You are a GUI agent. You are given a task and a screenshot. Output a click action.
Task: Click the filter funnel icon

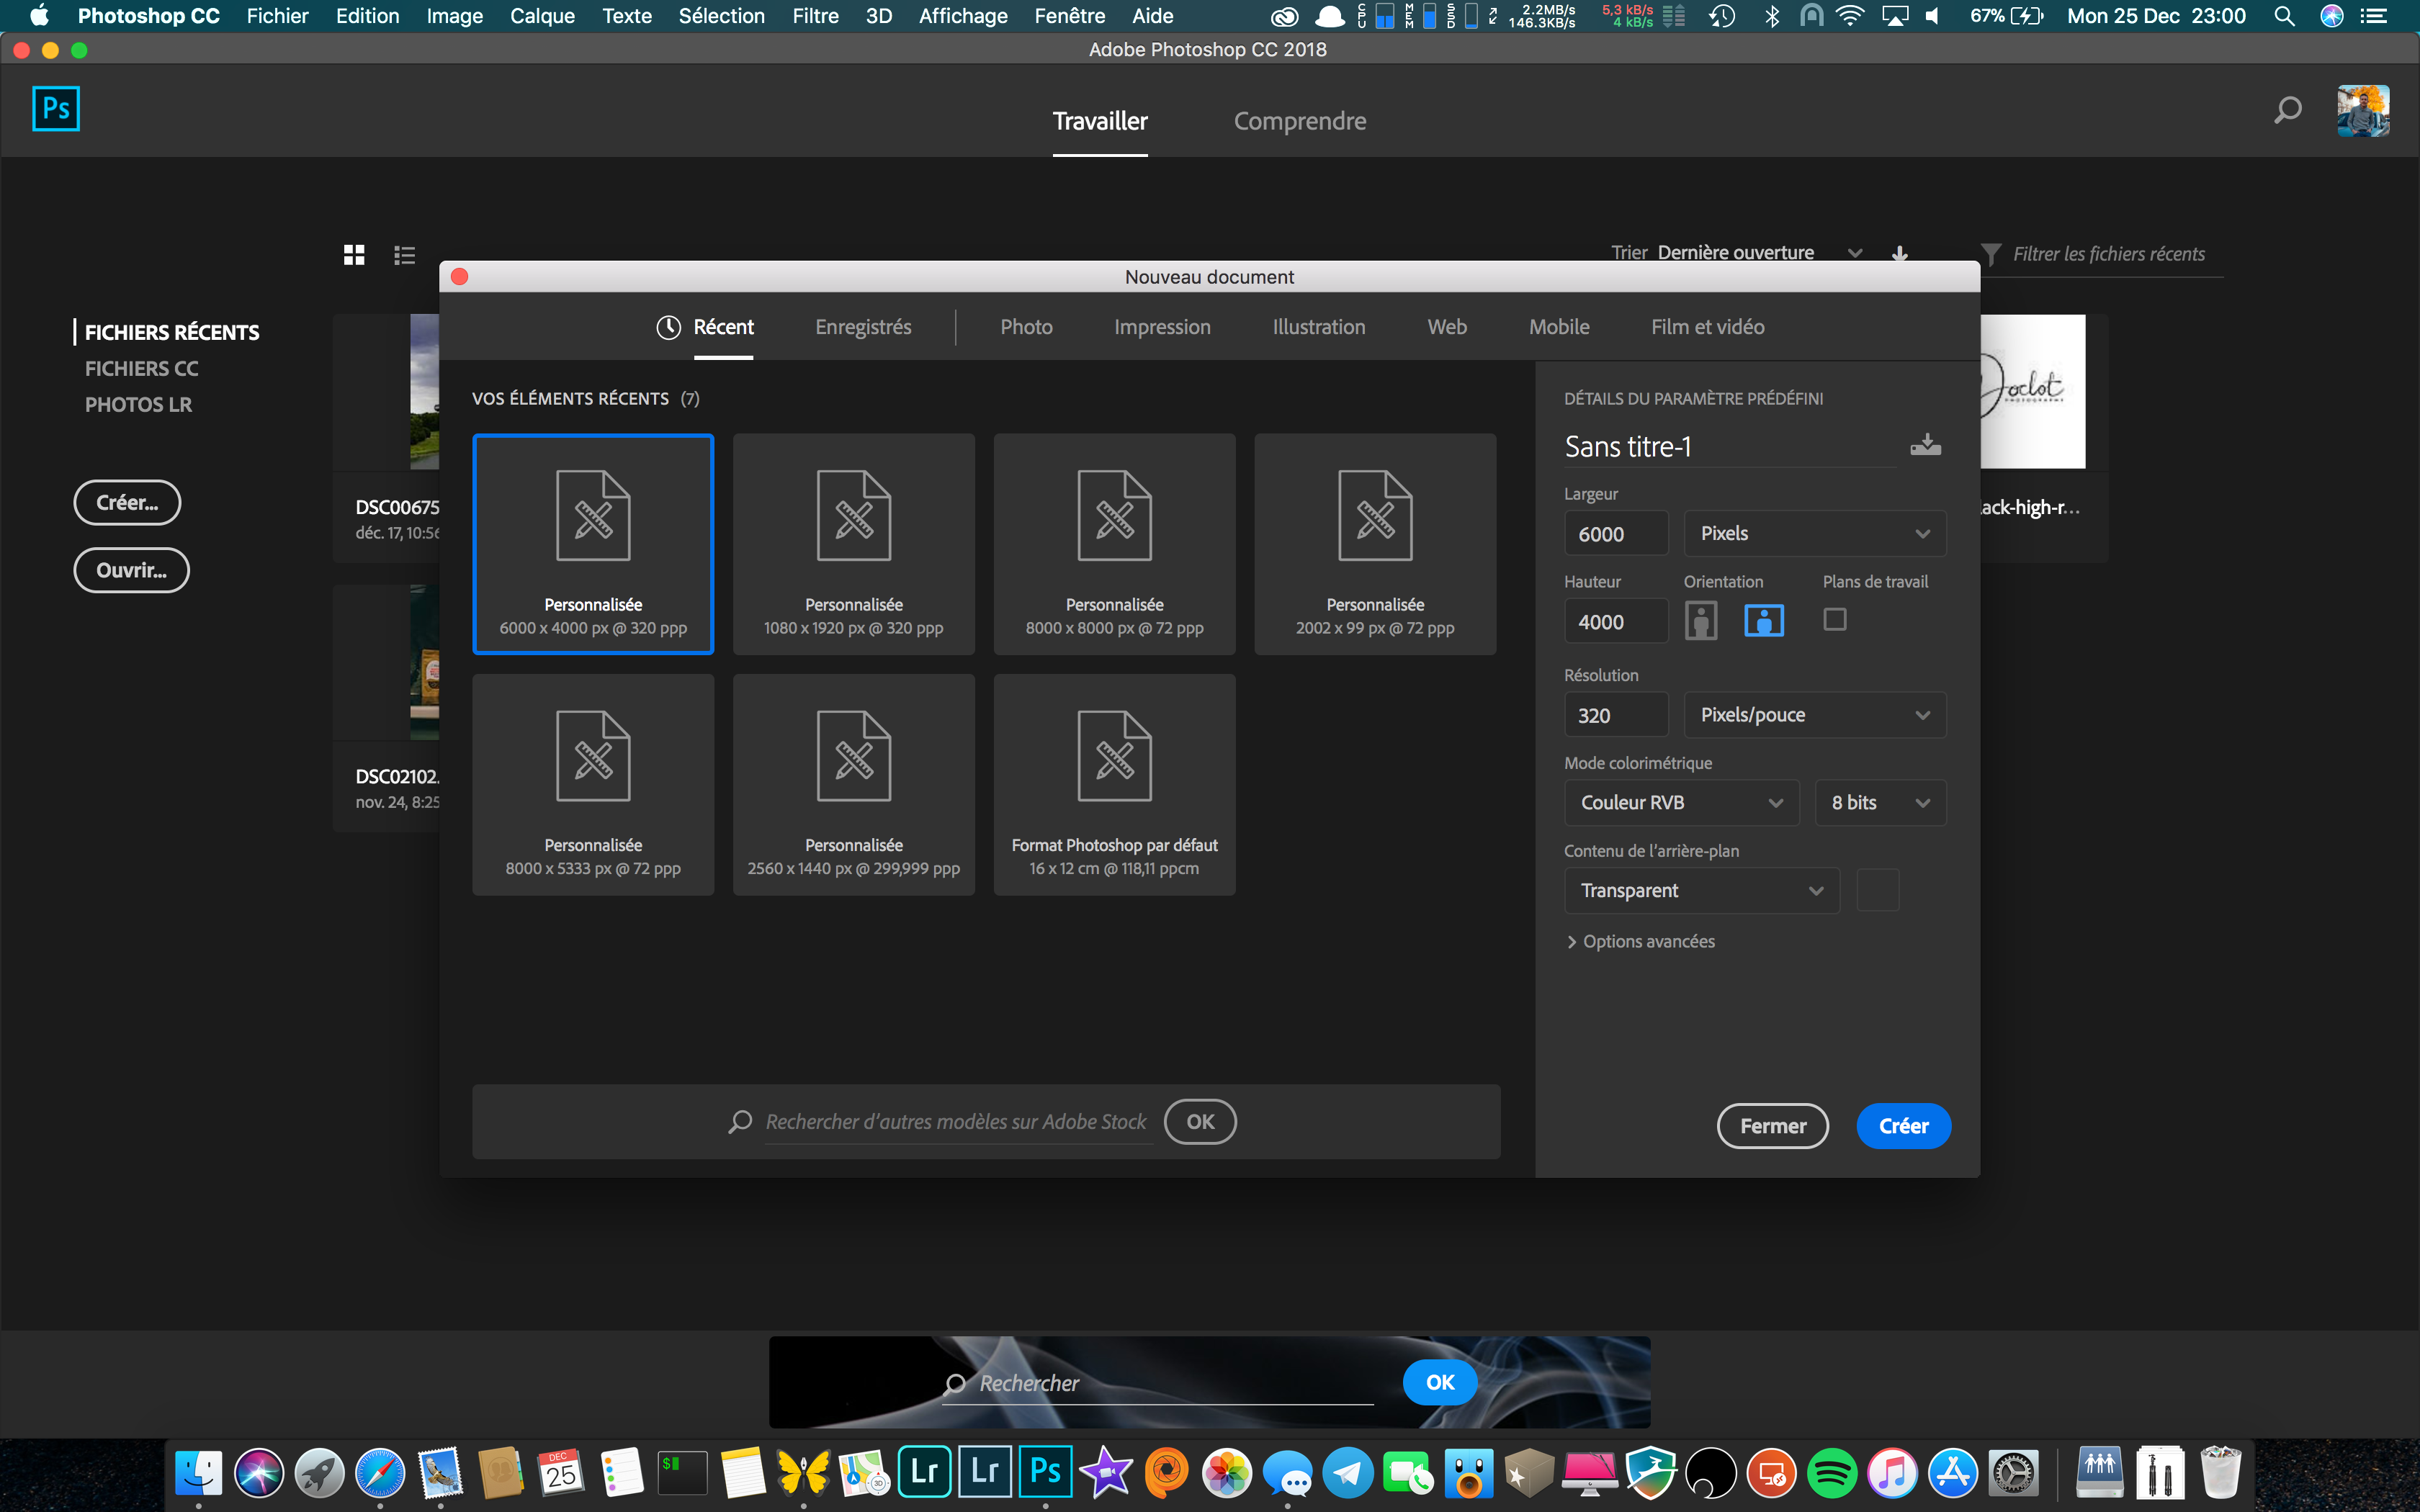(1991, 254)
